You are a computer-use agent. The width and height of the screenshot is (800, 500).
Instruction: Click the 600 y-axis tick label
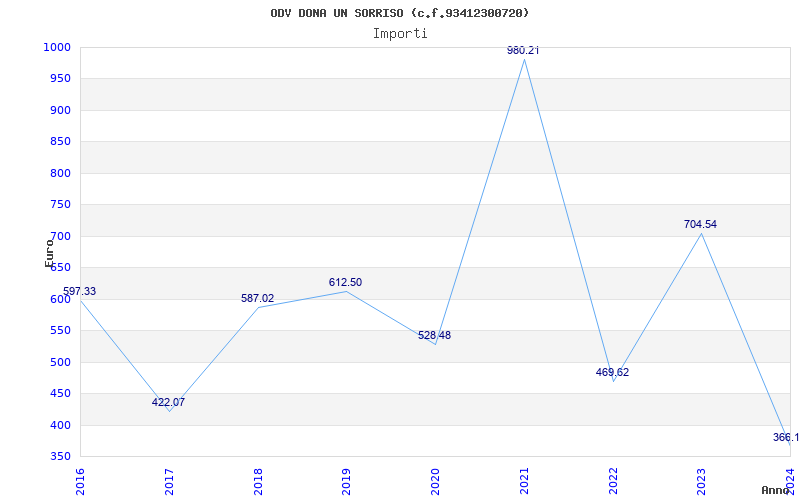(x=60, y=299)
